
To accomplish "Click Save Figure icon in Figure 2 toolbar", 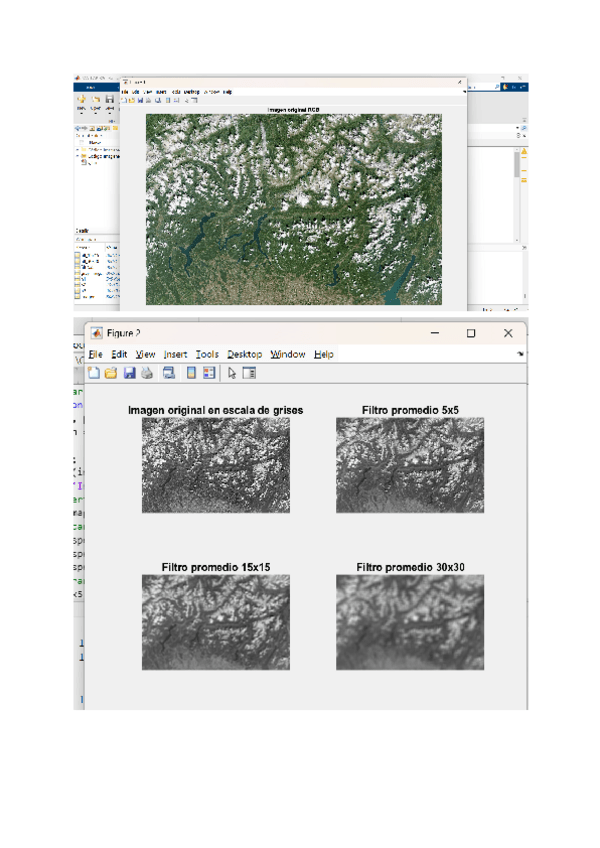I will point(129,373).
